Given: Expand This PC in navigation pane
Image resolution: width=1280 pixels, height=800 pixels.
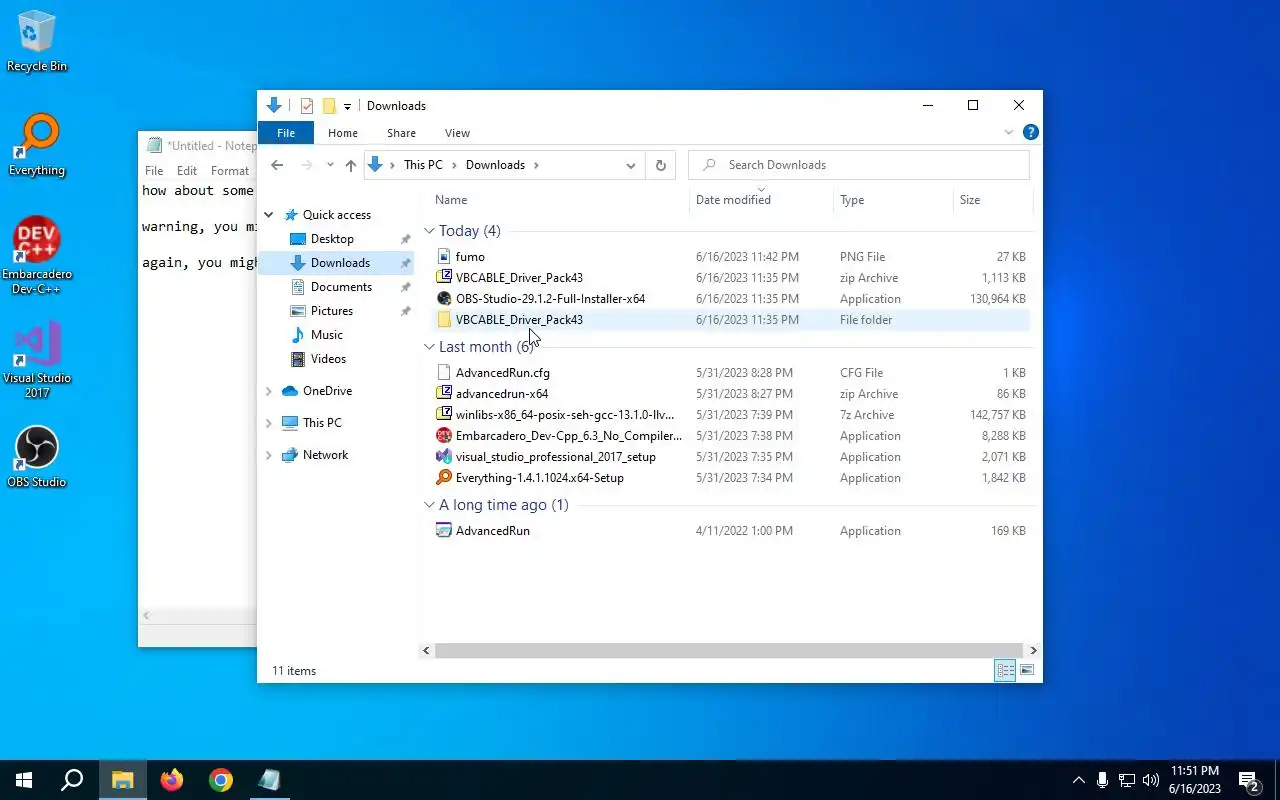Looking at the screenshot, I should pos(269,423).
